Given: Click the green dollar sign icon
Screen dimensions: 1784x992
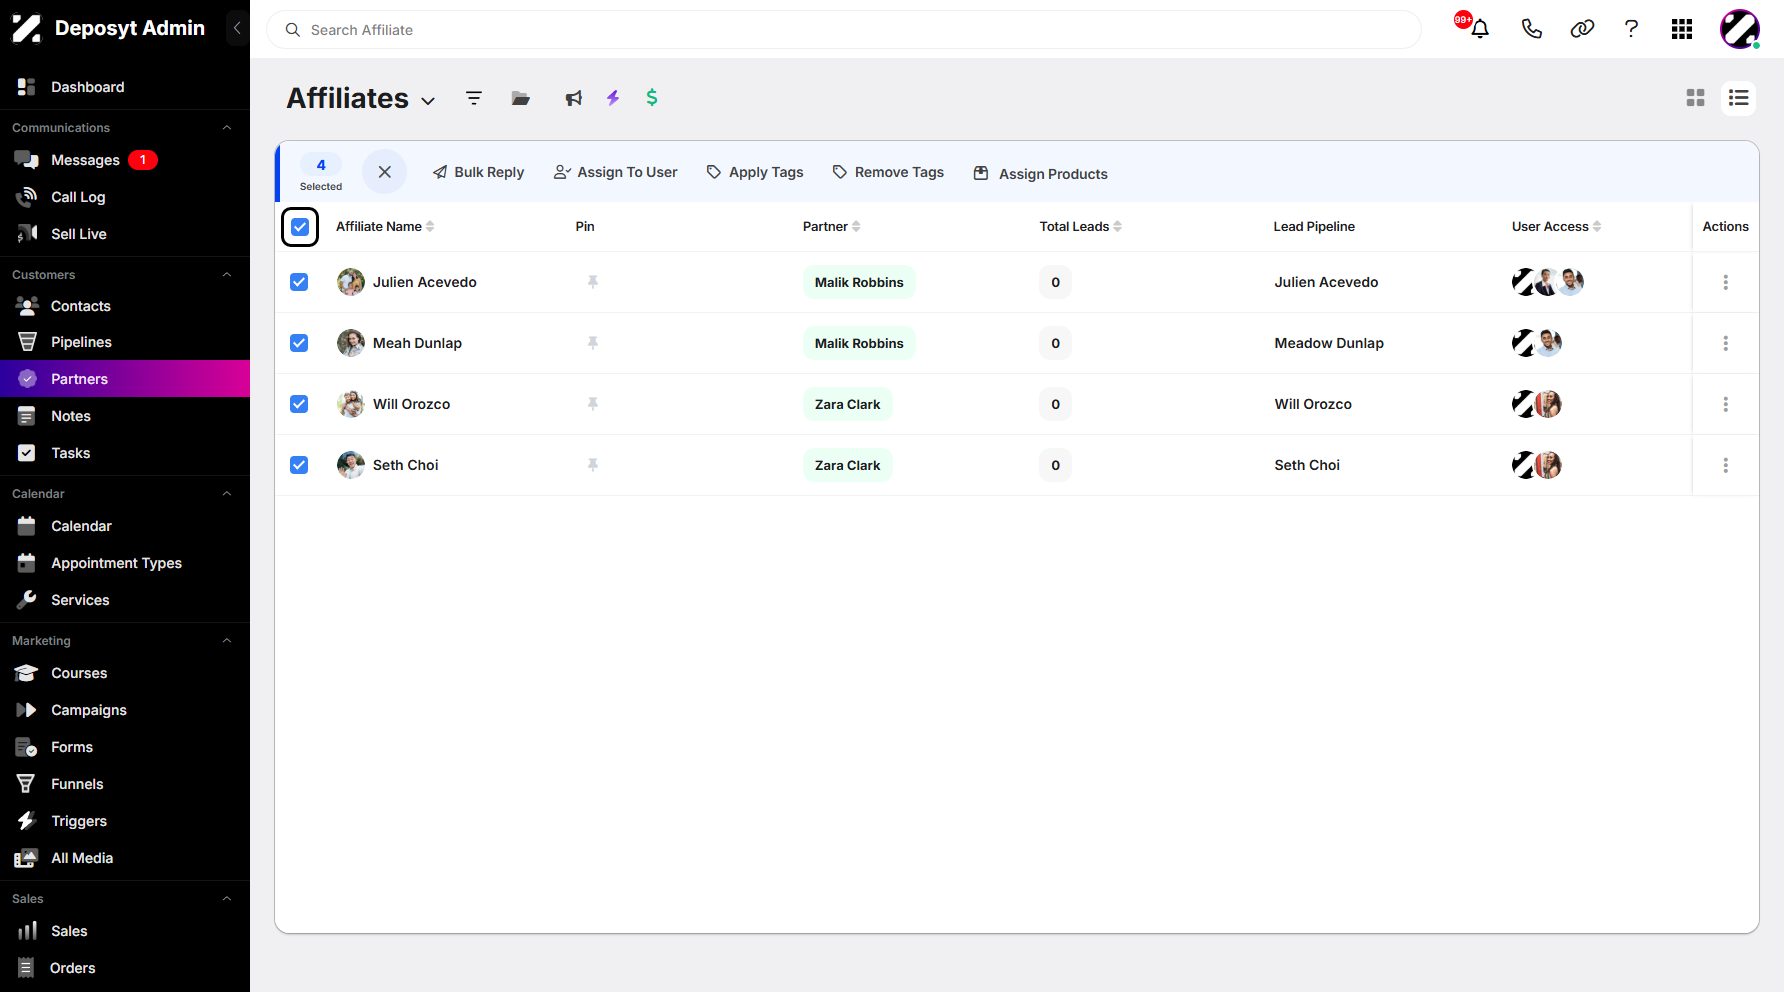Looking at the screenshot, I should coord(652,97).
